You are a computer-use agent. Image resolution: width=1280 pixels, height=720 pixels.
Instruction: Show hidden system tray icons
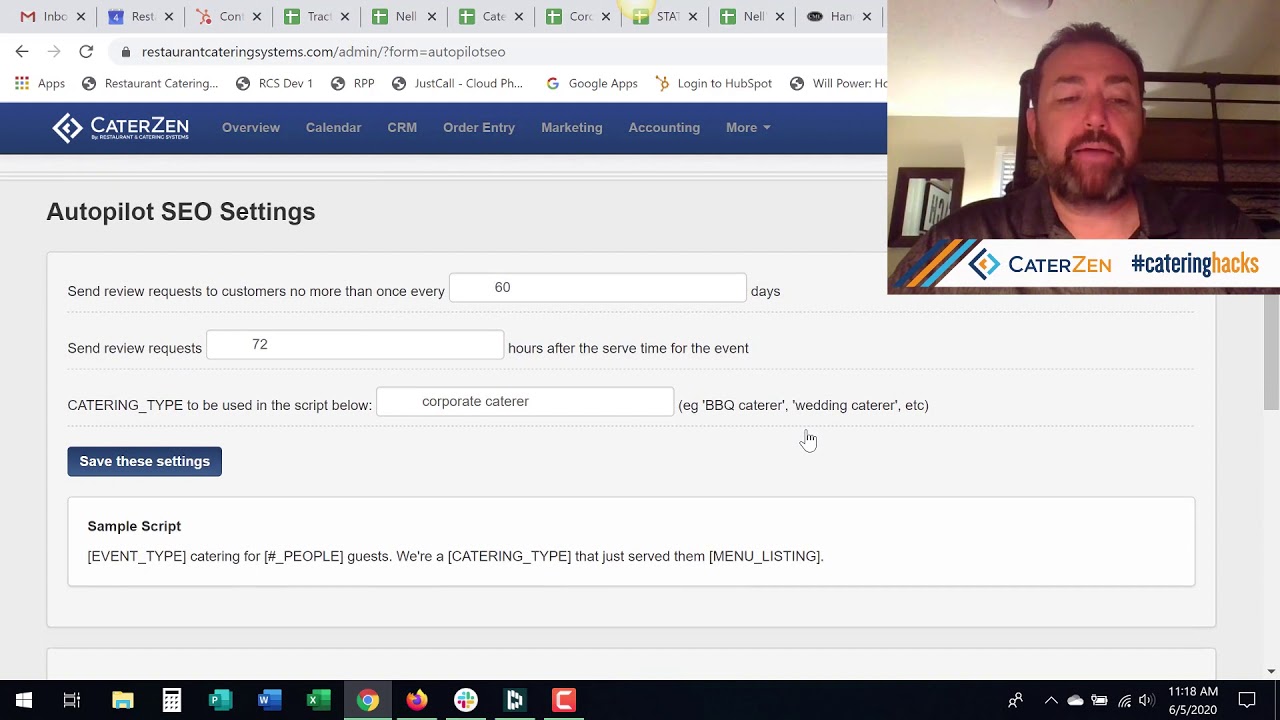[1051, 700]
